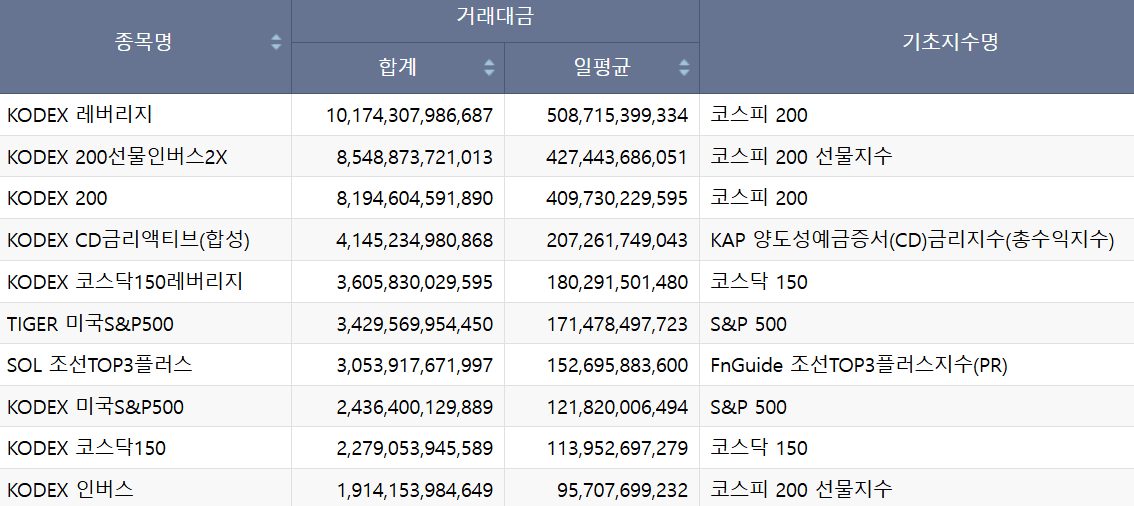Select the KODEX 코스닥150 name cell

coord(87,448)
